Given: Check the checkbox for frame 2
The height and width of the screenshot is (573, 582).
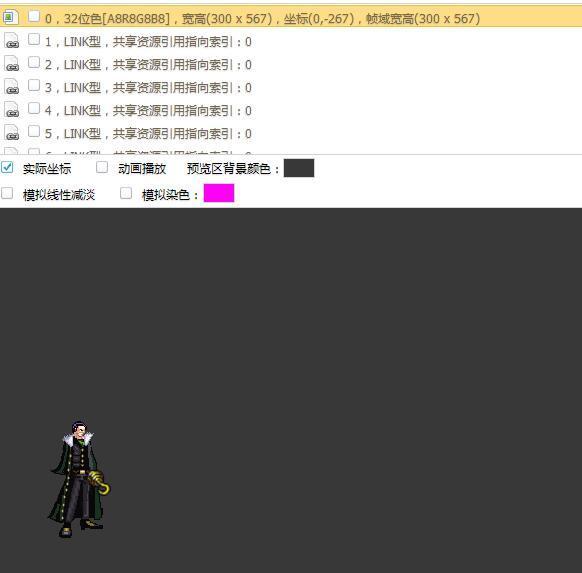Looking at the screenshot, I should coord(34,62).
